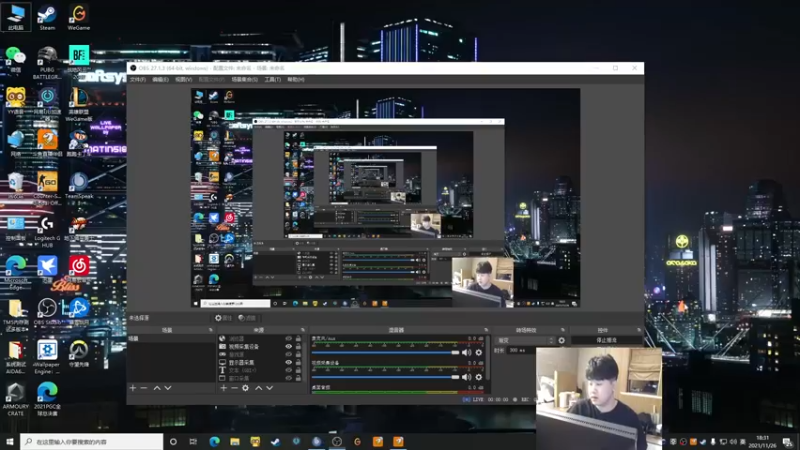Move source down with the sources down arrow
Screen dimensions: 800x450
(269, 388)
